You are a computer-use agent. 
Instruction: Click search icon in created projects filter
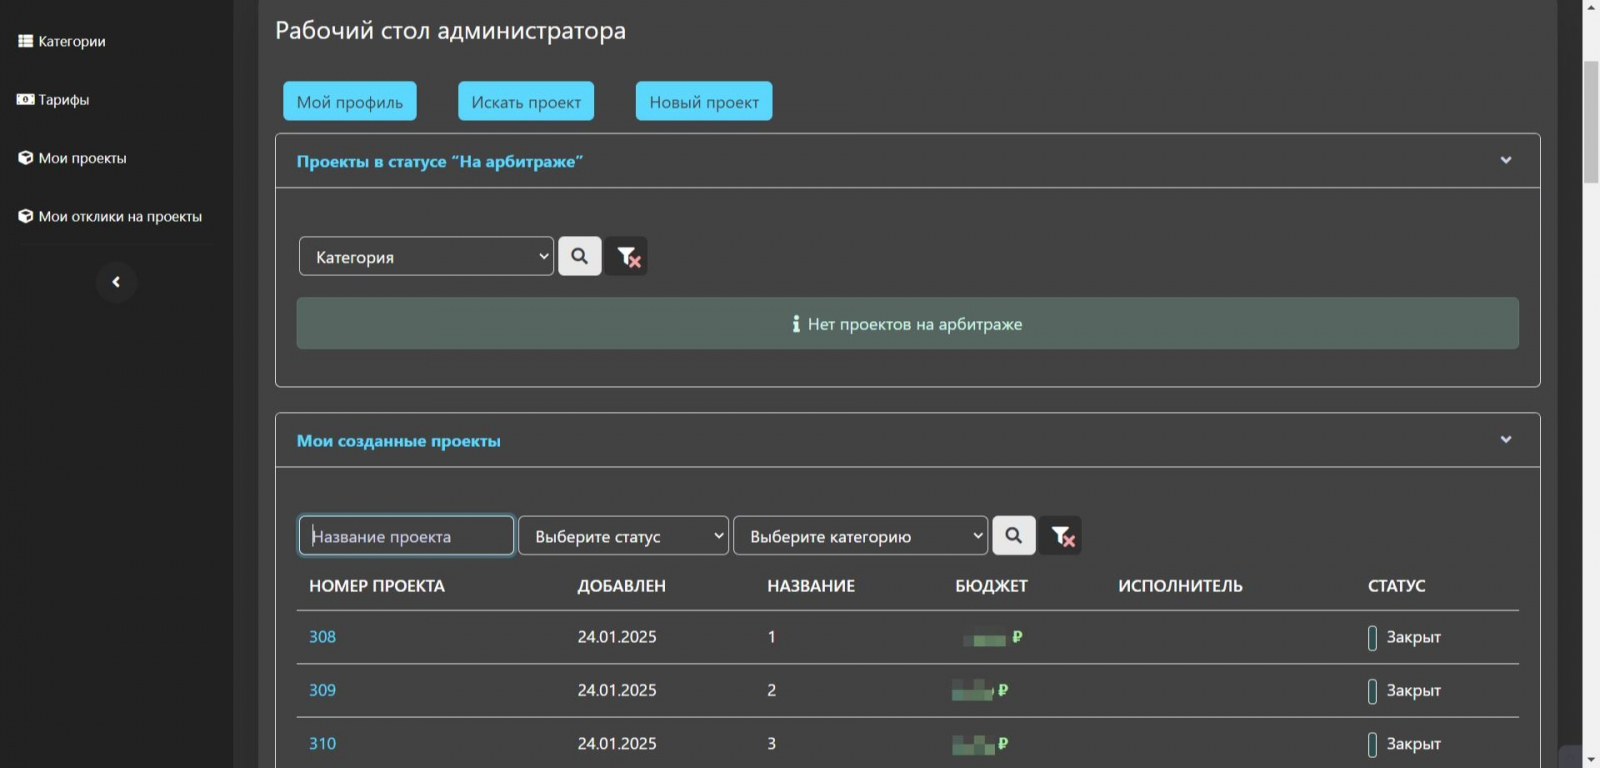[1013, 536]
